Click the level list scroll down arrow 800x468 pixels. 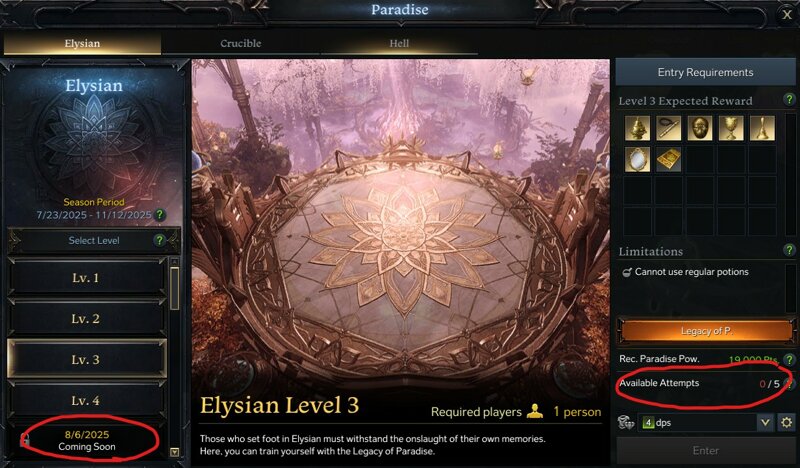pos(174,452)
